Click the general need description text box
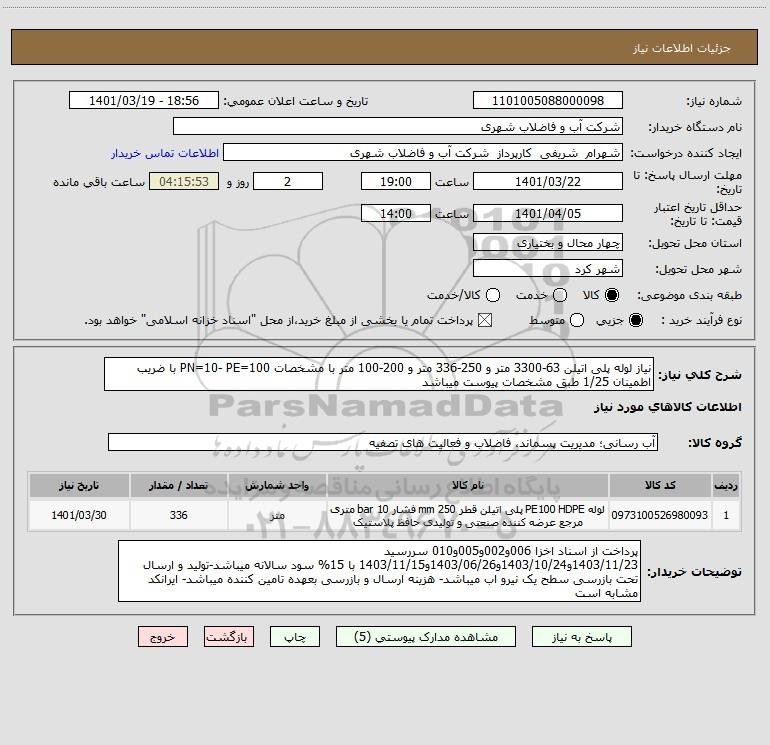Viewport: 770px width, 745px height. (x=379, y=375)
